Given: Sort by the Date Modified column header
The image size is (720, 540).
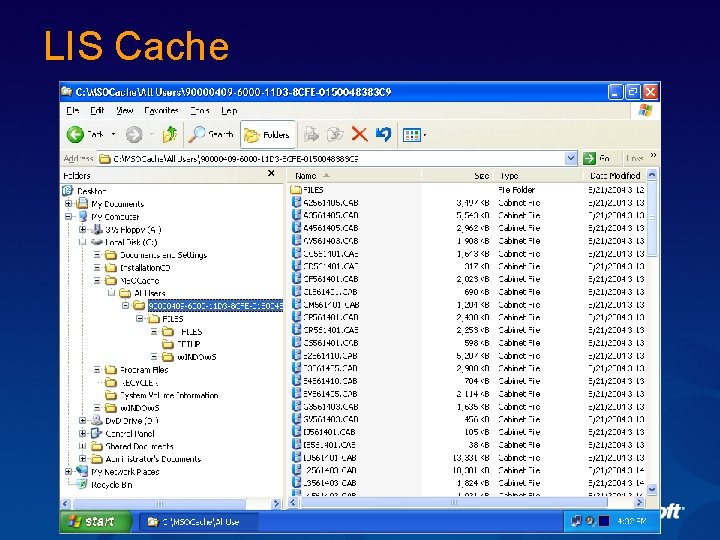Looking at the screenshot, I should (x=615, y=175).
